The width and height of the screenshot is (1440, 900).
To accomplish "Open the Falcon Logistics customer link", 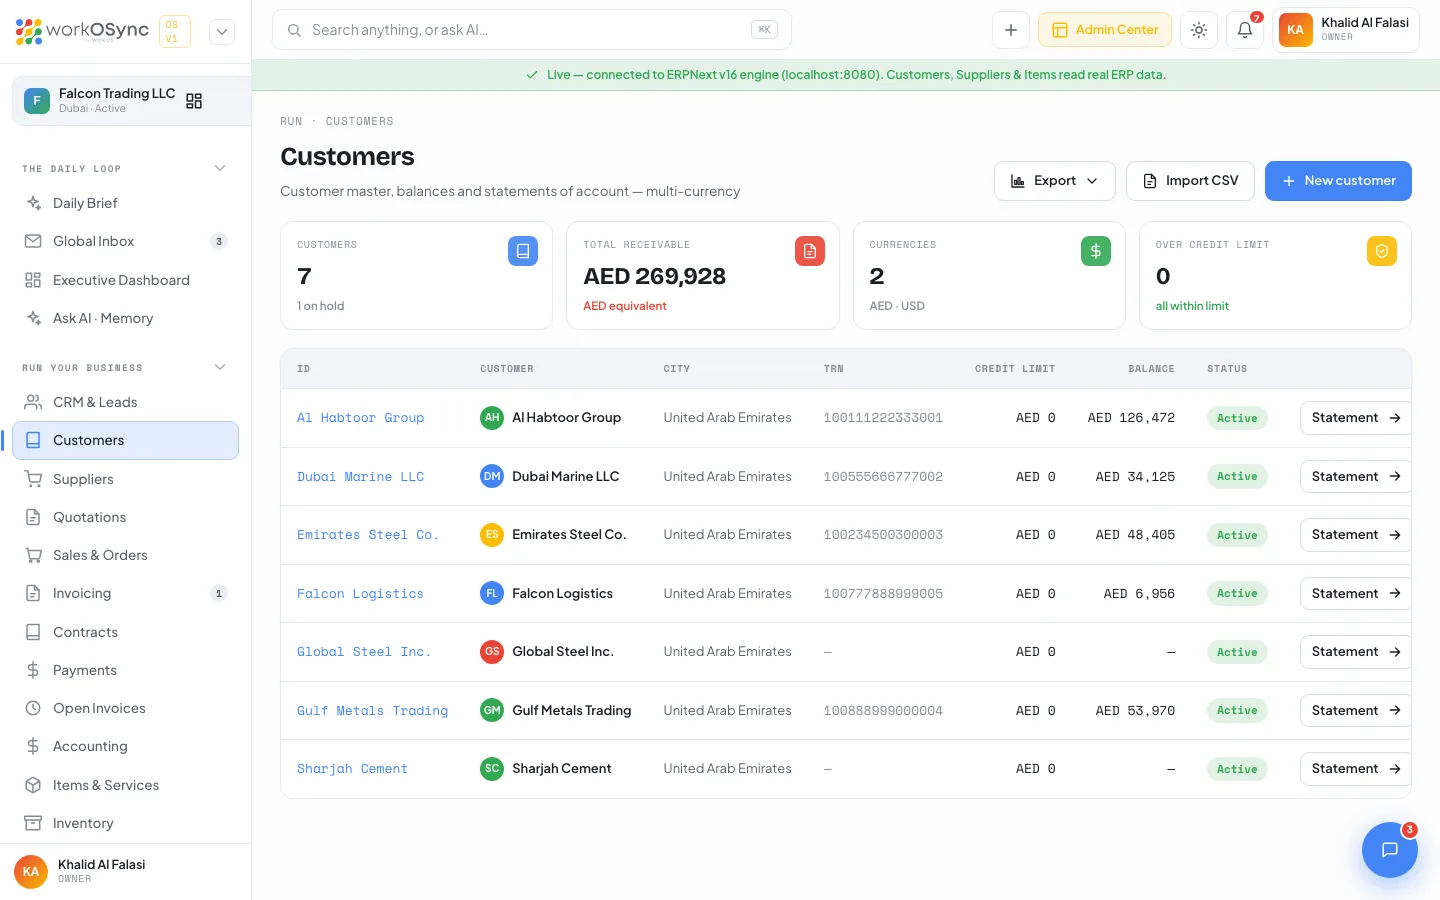I will click(x=360, y=594).
